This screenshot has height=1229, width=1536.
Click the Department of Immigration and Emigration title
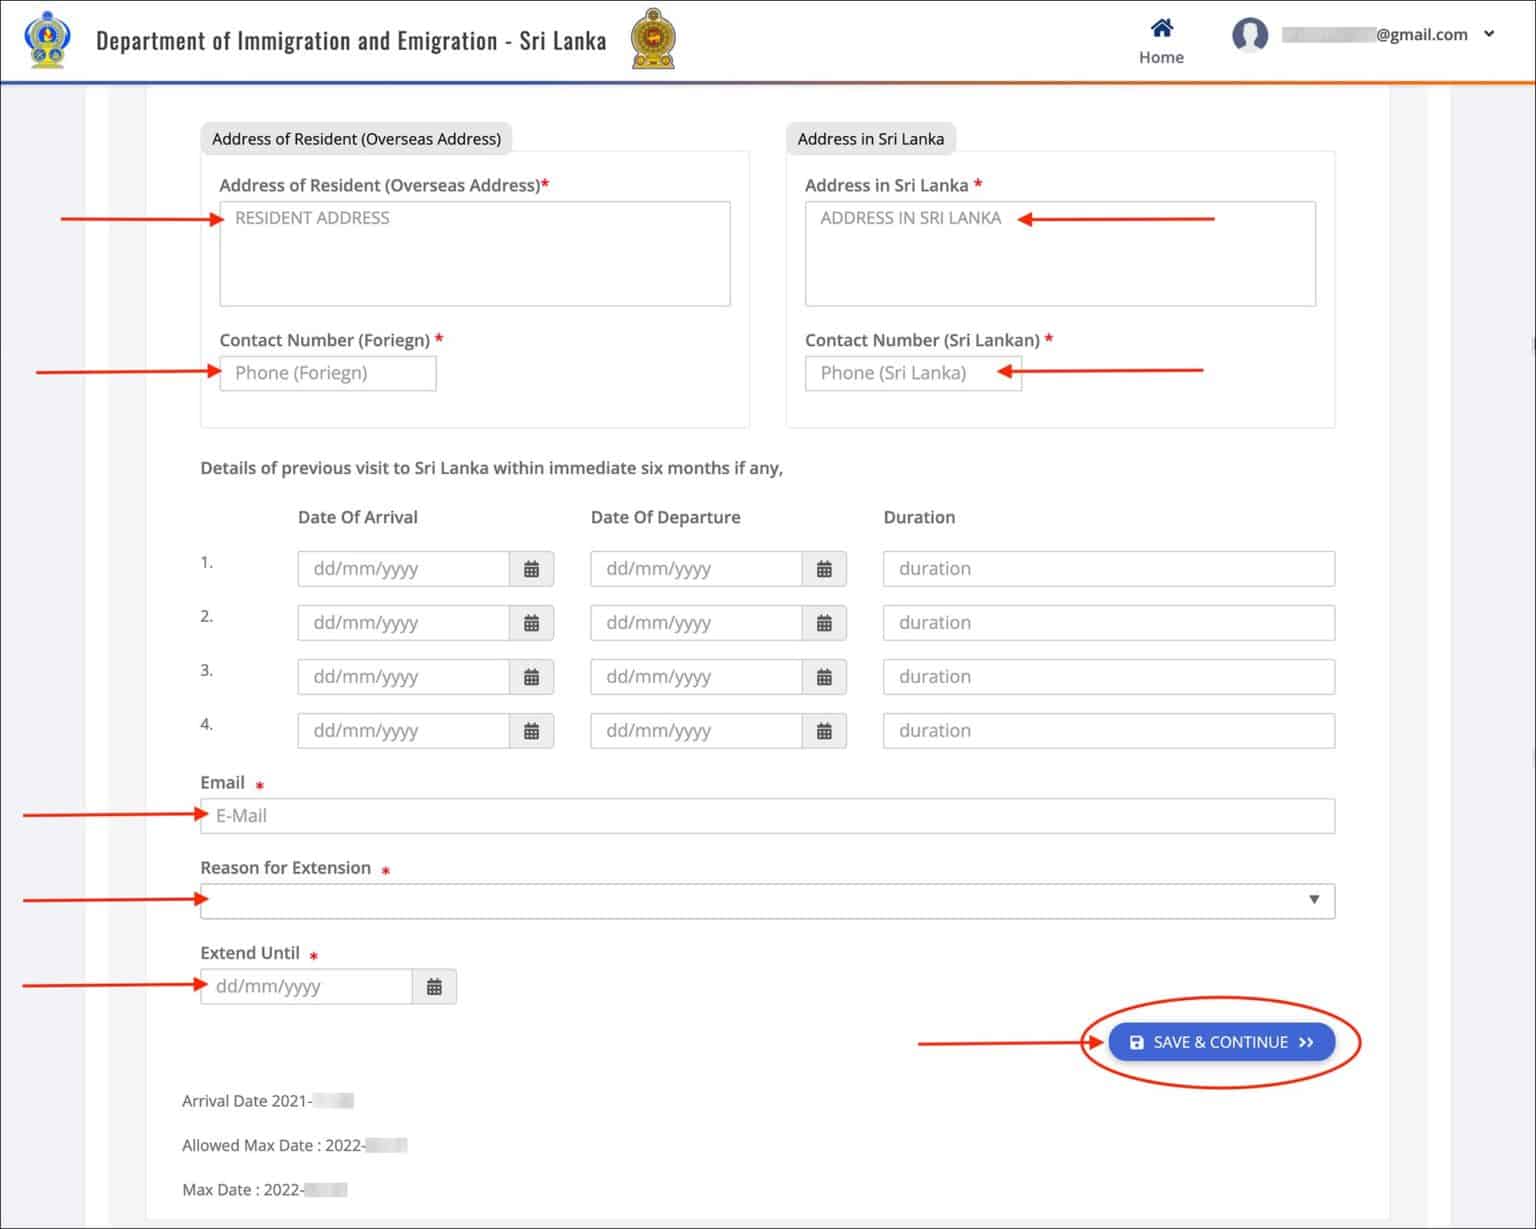(351, 41)
